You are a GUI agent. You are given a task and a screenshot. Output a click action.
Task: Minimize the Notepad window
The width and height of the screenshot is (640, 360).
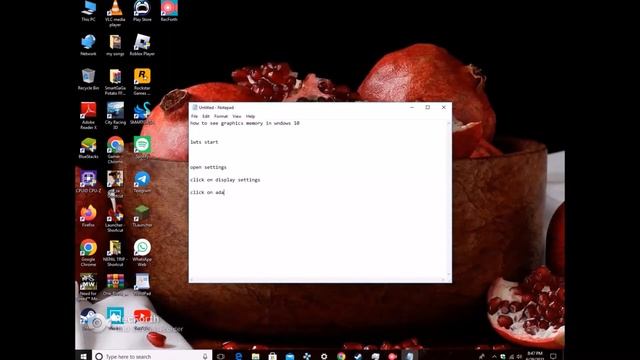412,107
